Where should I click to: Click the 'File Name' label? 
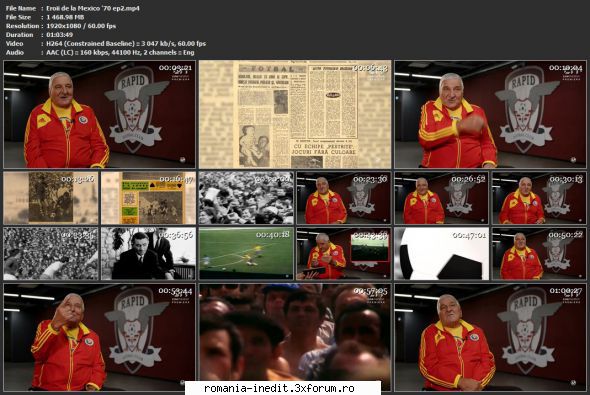[x=21, y=8]
